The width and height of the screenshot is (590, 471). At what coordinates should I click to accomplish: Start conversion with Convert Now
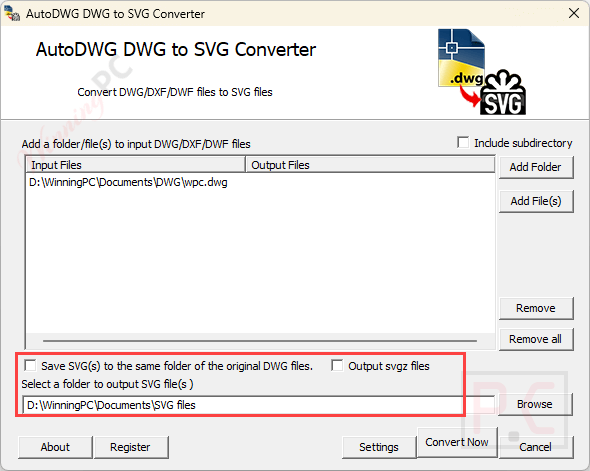457,442
